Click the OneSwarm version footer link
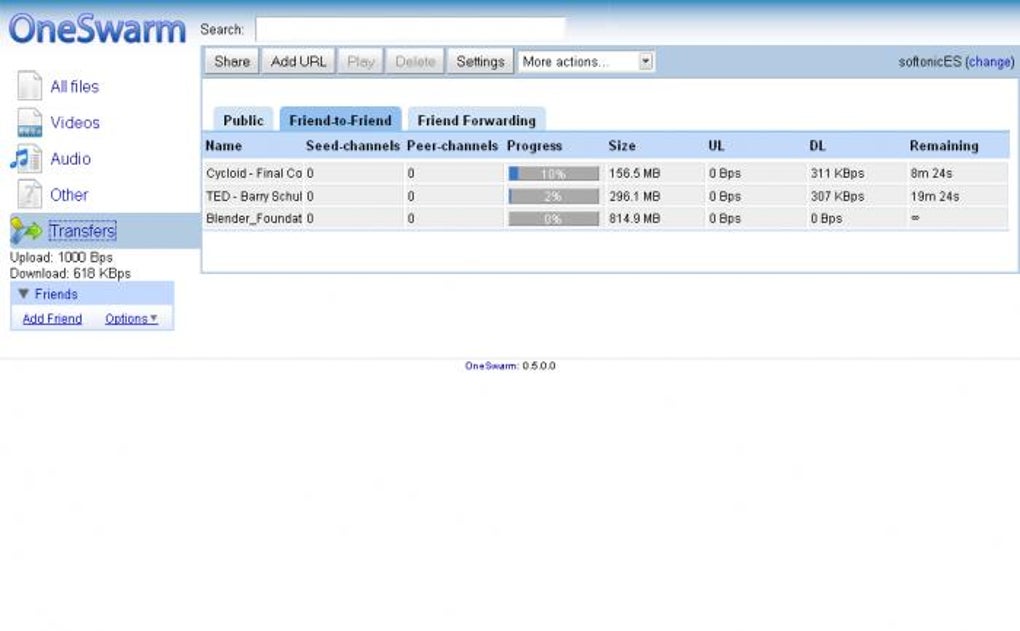This screenshot has height=631, width=1020. click(x=491, y=366)
